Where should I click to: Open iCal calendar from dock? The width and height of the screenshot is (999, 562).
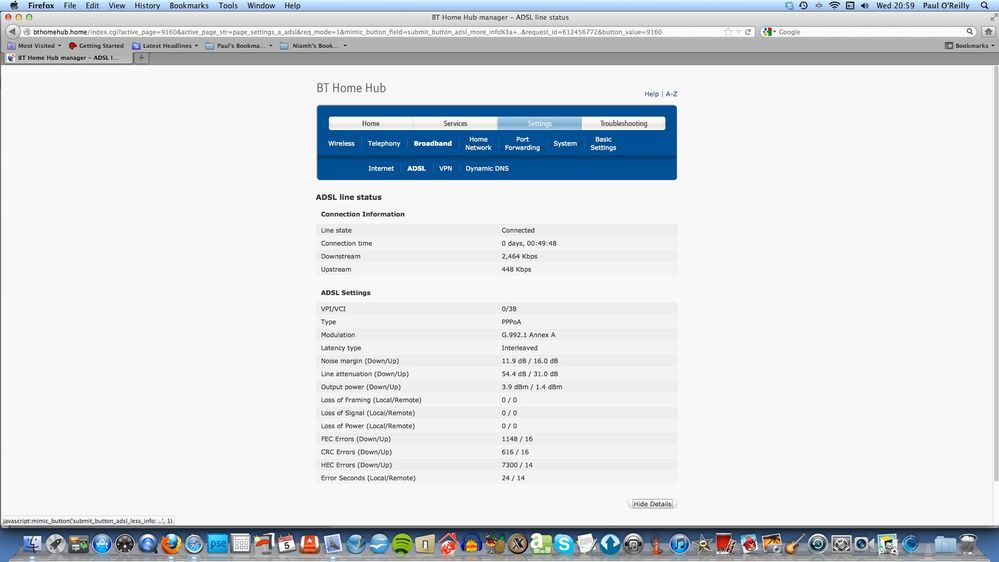(x=287, y=544)
